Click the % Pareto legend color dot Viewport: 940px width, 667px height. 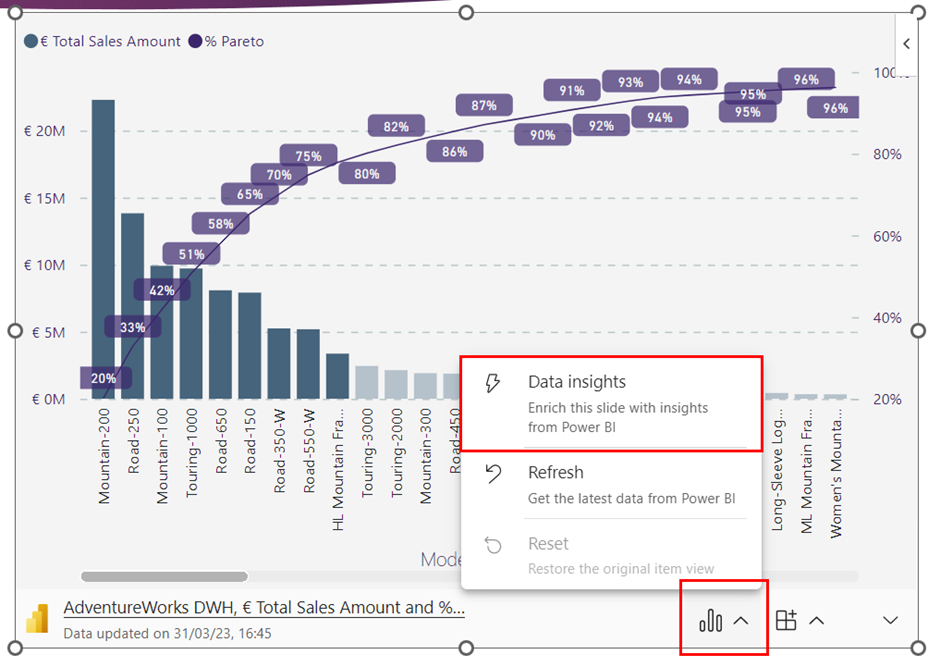(x=195, y=41)
